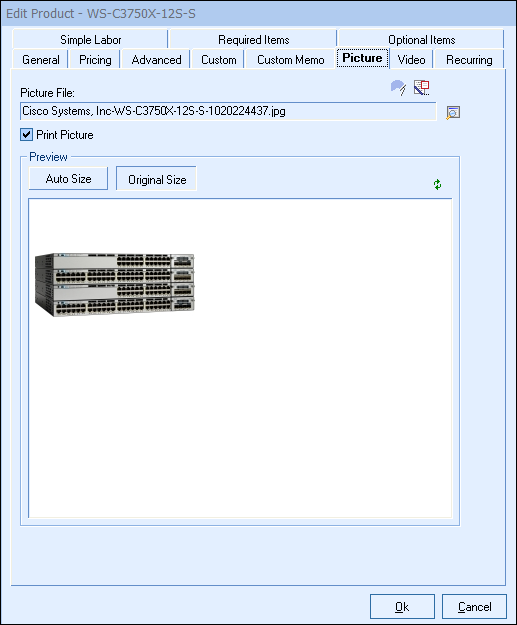Image resolution: width=517 pixels, height=625 pixels.
Task: Click the Picture File name field
Action: click(x=228, y=111)
